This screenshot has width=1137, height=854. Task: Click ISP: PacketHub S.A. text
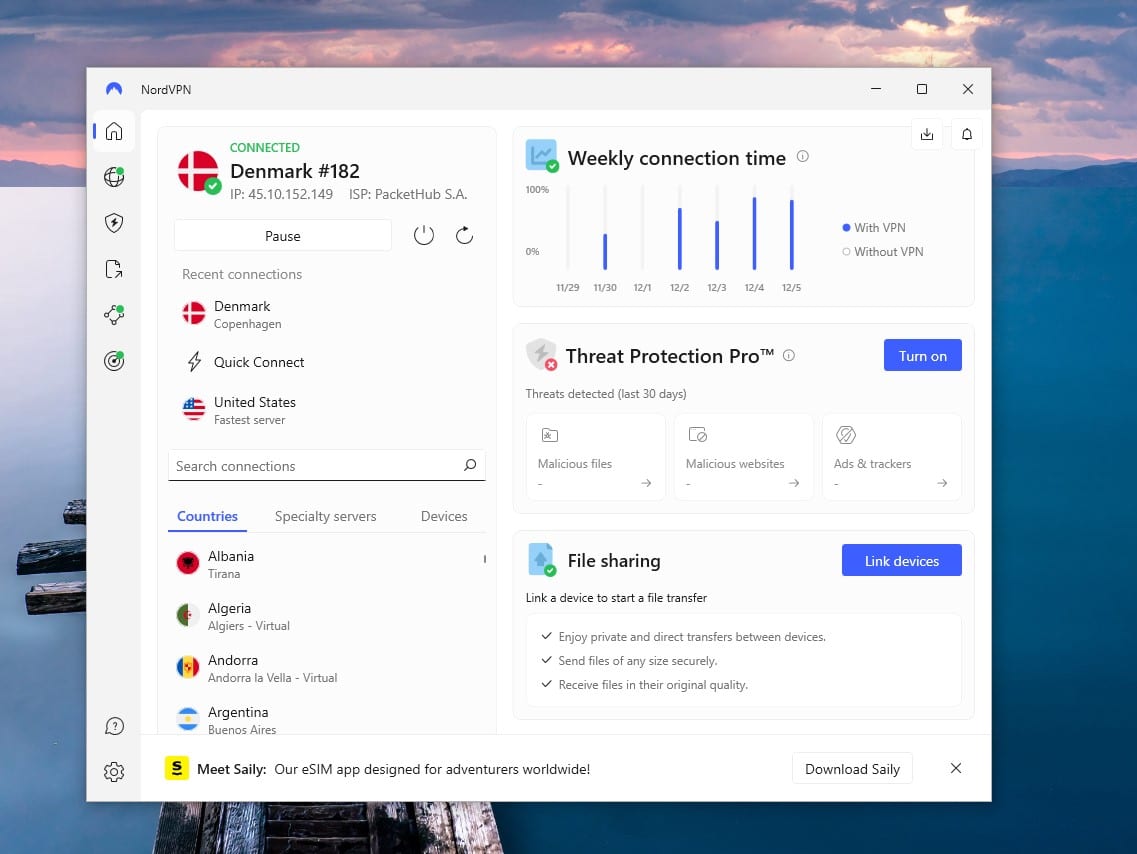click(x=408, y=194)
